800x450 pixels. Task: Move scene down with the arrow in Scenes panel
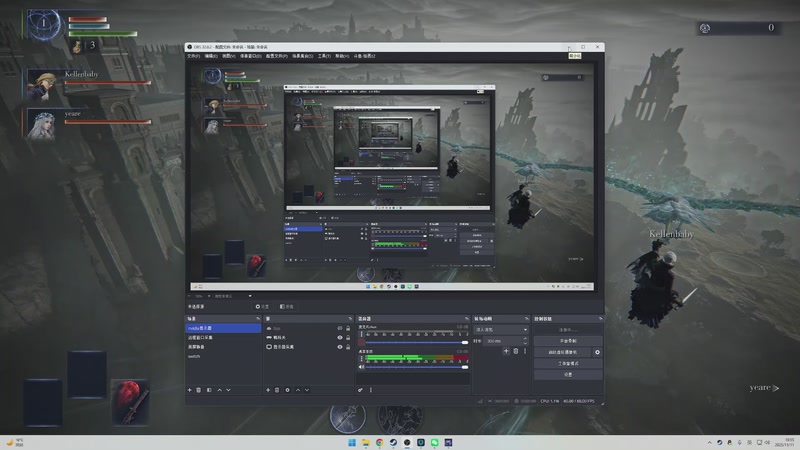(229, 390)
